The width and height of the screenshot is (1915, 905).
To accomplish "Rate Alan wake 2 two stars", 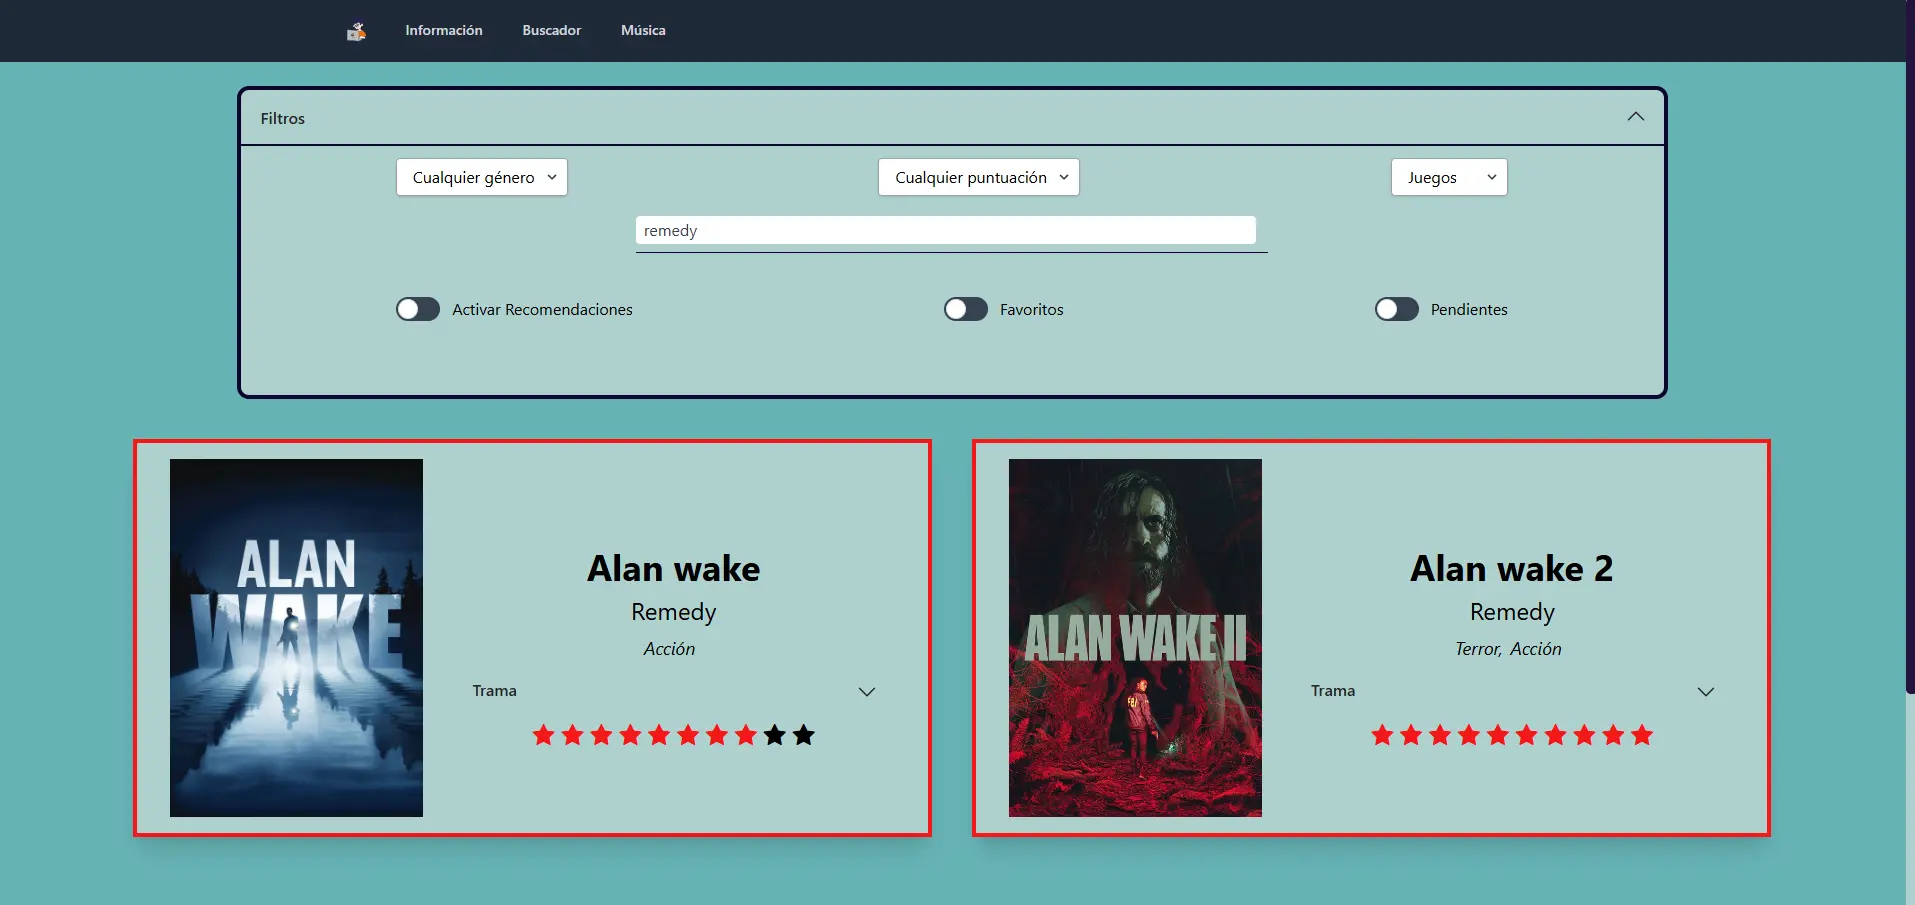I will (x=1411, y=736).
